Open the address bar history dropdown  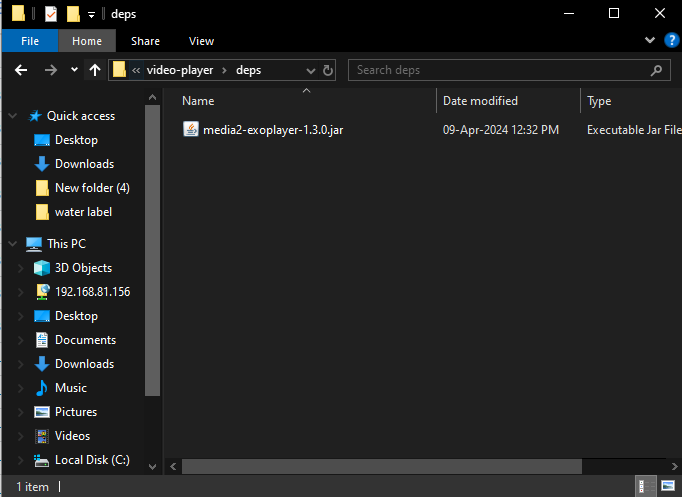tap(310, 70)
